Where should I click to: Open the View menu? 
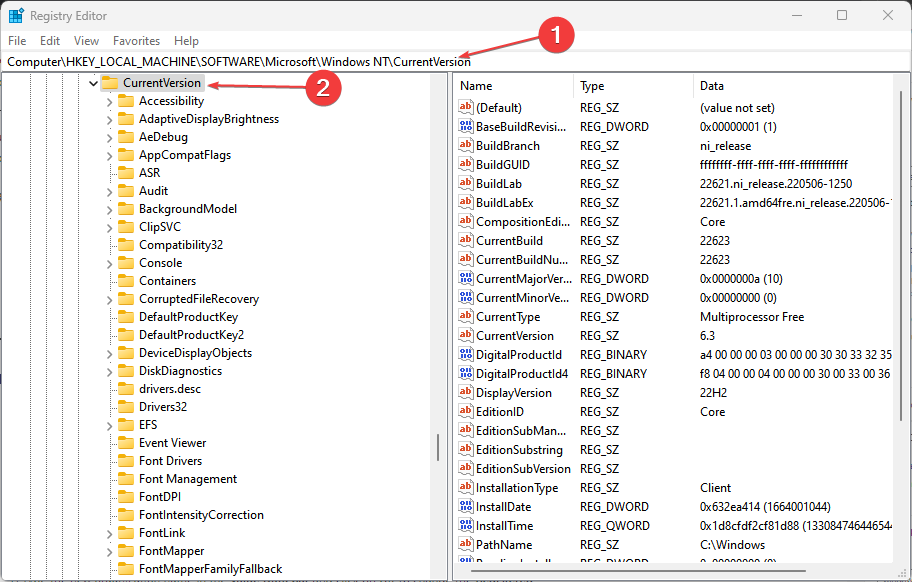tap(86, 41)
